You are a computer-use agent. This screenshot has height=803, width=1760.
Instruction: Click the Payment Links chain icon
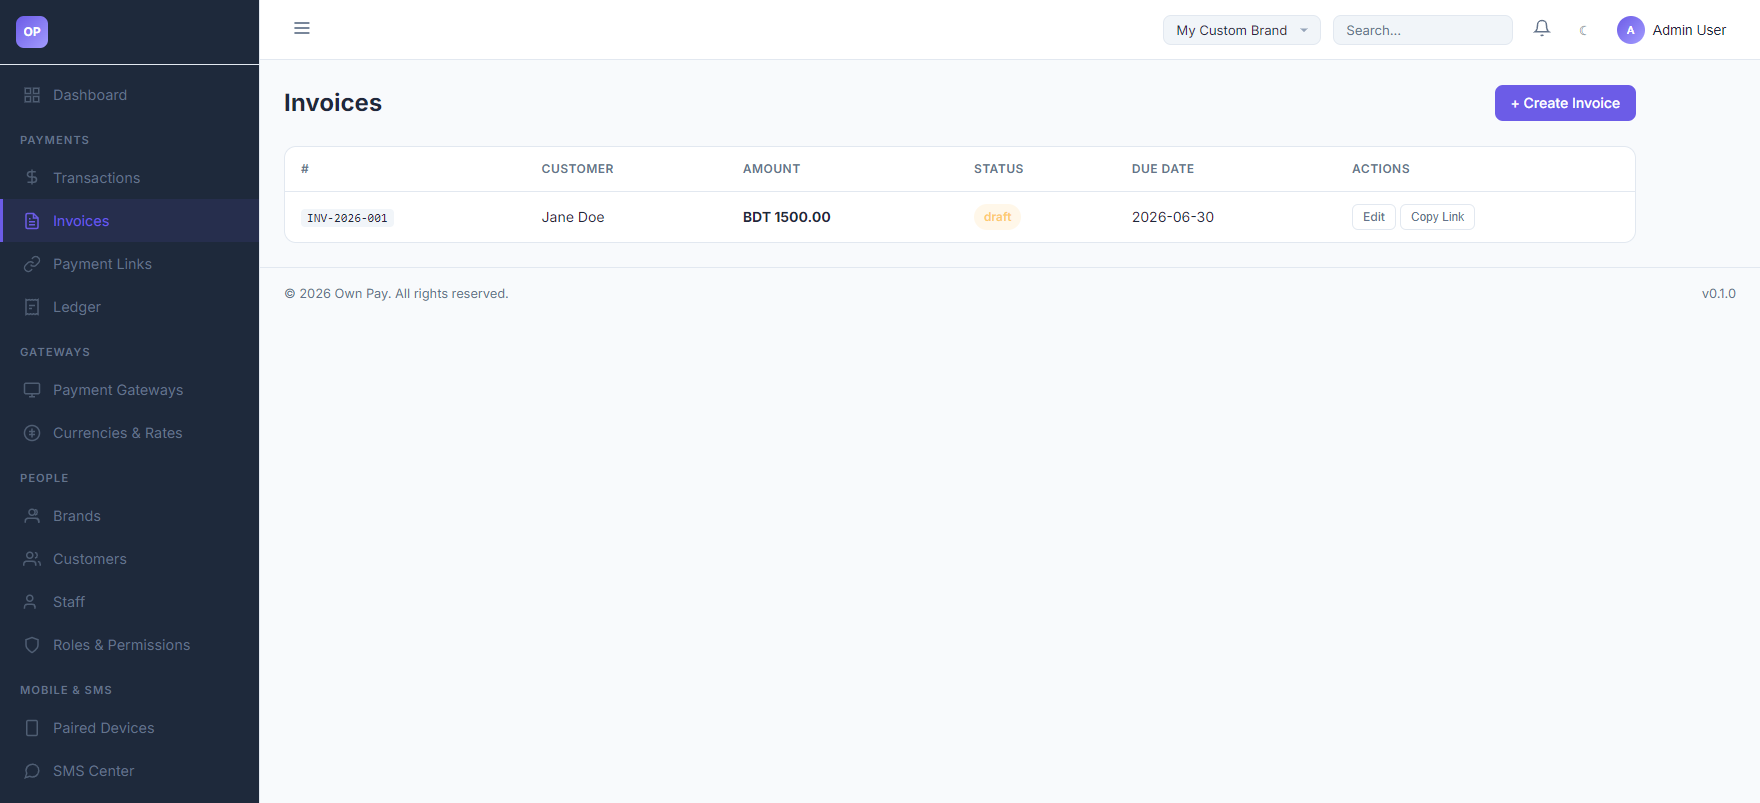tap(32, 264)
